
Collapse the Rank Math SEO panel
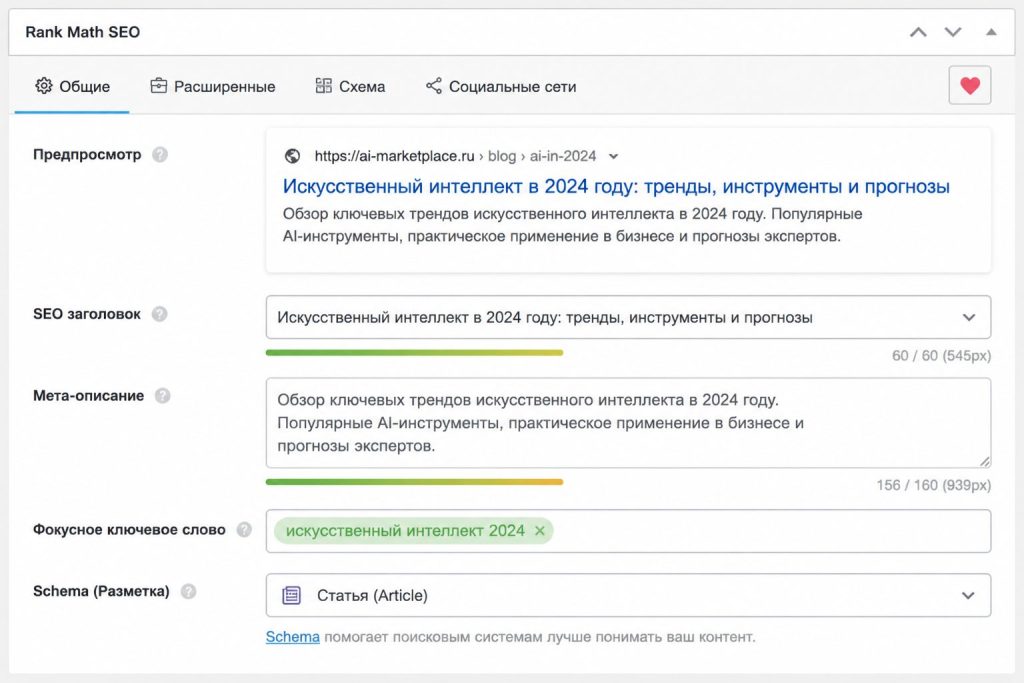[x=991, y=32]
